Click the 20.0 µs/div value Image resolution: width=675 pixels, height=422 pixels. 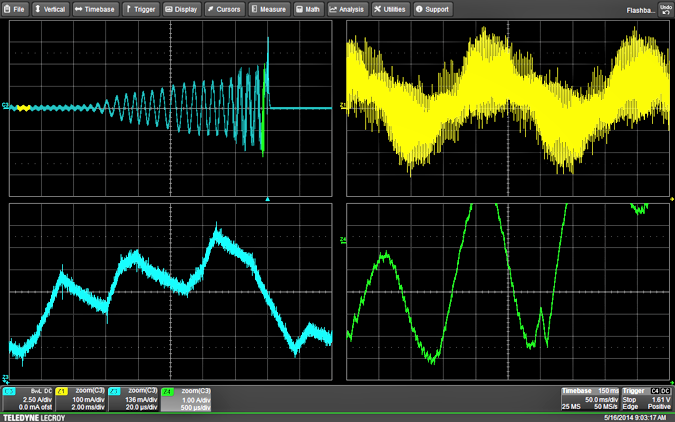pos(142,407)
